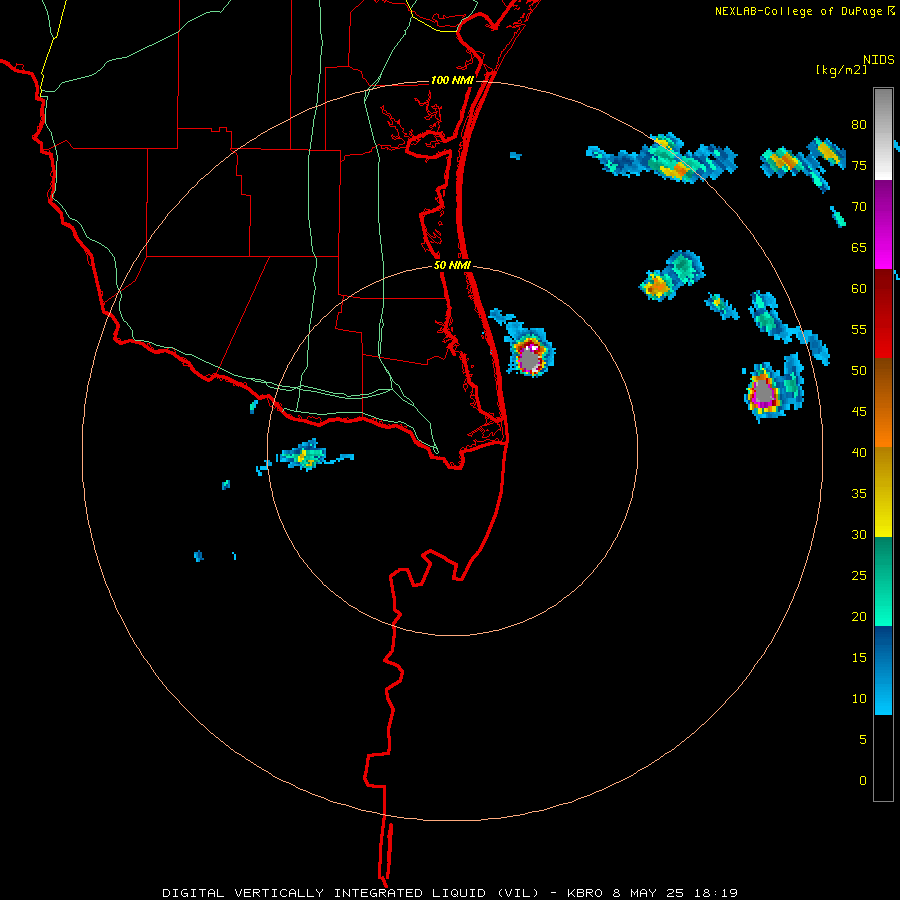This screenshot has width=900, height=900.
Task: Click the DIGITAL VERTICALLY INTEGRATED LIQUID (VIL) caption
Action: tap(352, 893)
